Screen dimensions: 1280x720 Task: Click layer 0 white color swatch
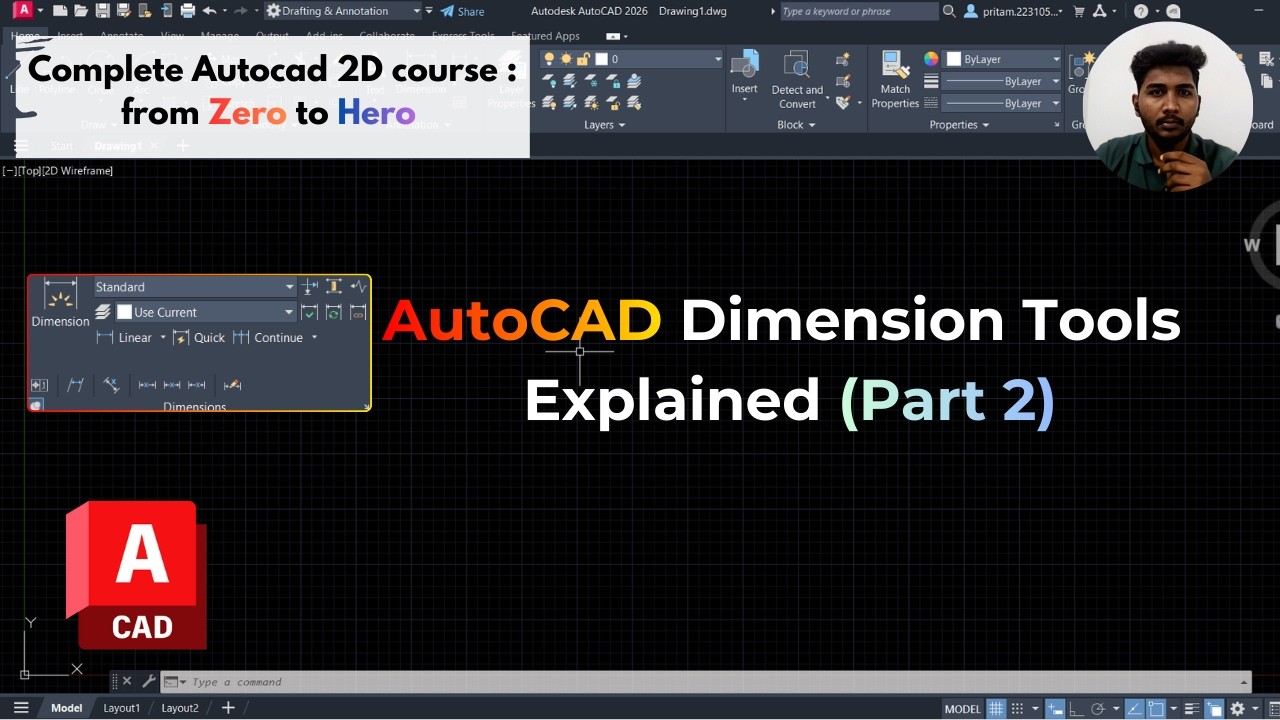[601, 59]
